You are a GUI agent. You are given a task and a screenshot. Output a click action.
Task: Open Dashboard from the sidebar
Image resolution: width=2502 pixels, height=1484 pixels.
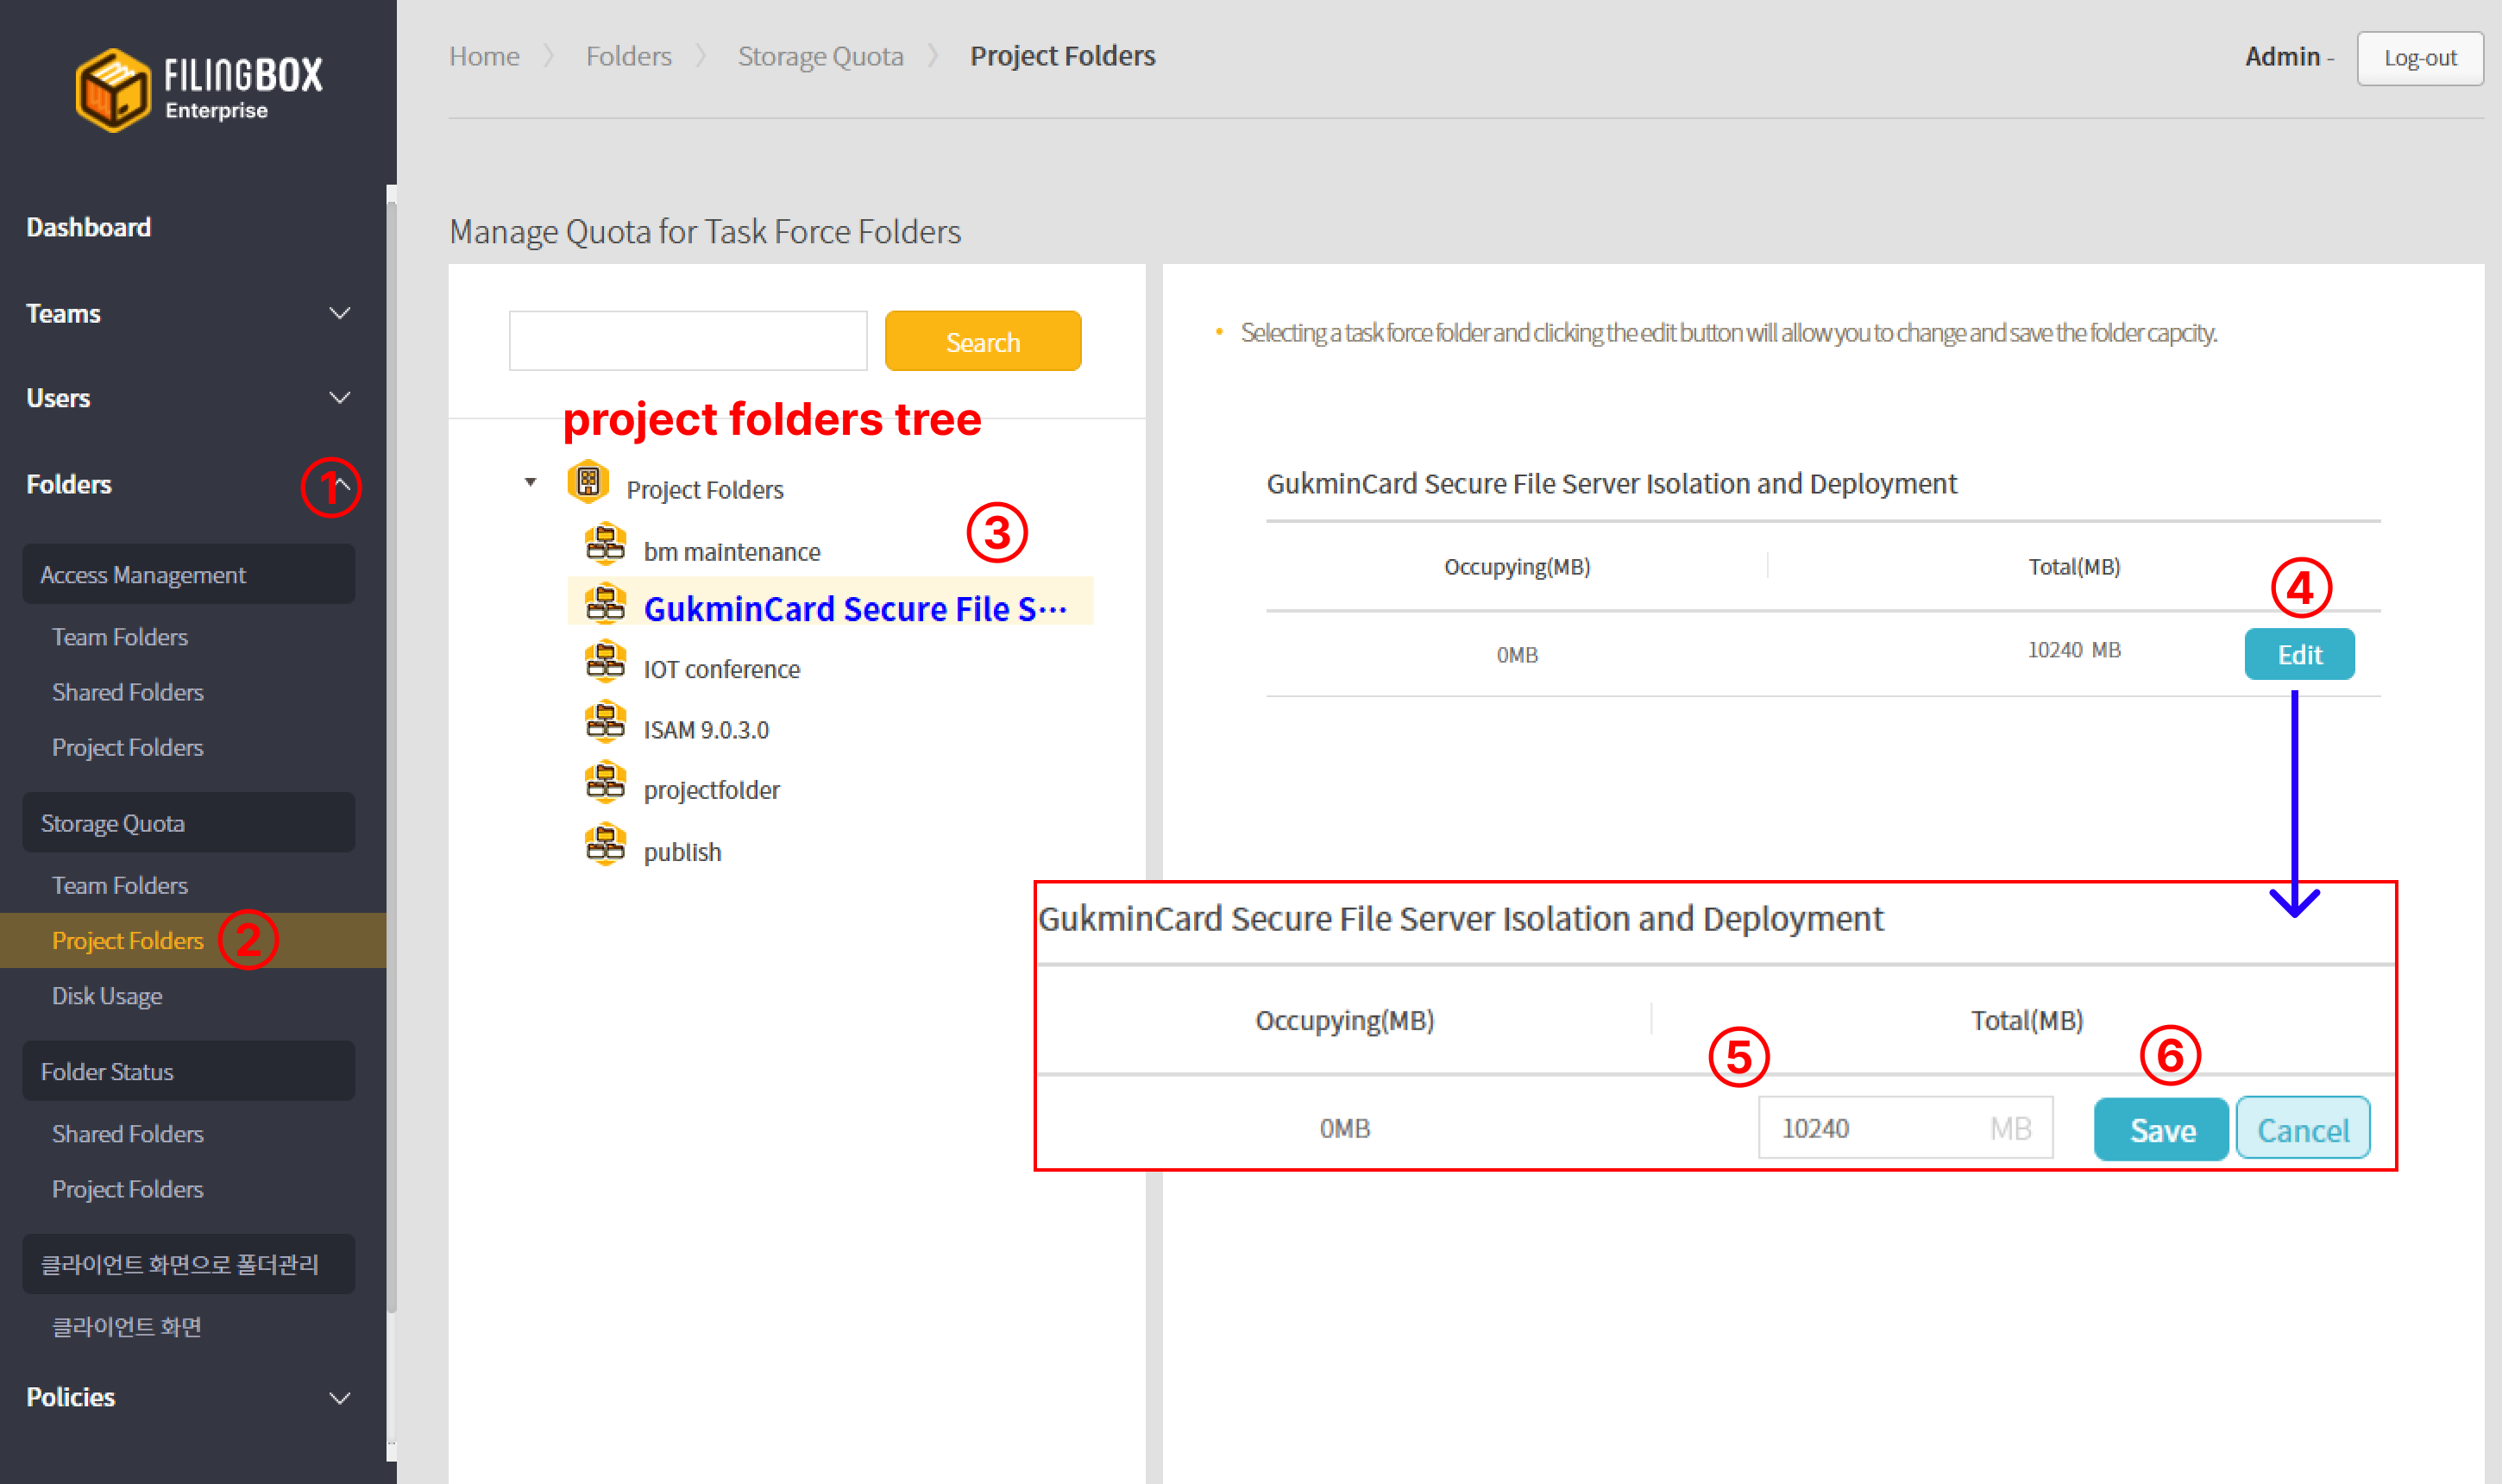click(88, 228)
